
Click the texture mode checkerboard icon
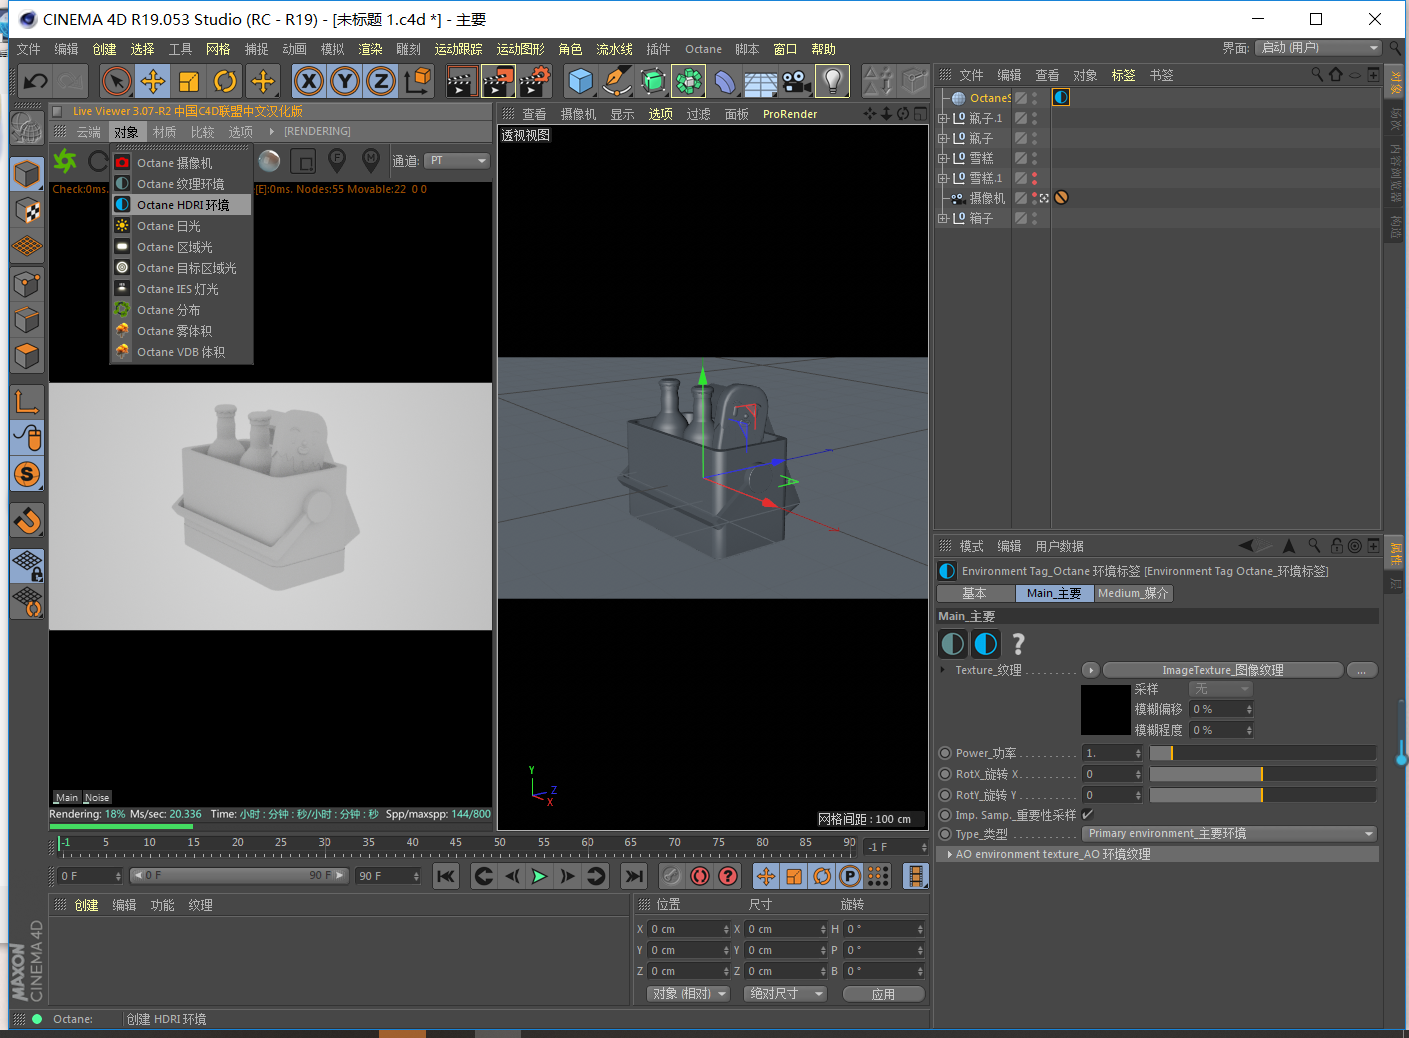[27, 210]
